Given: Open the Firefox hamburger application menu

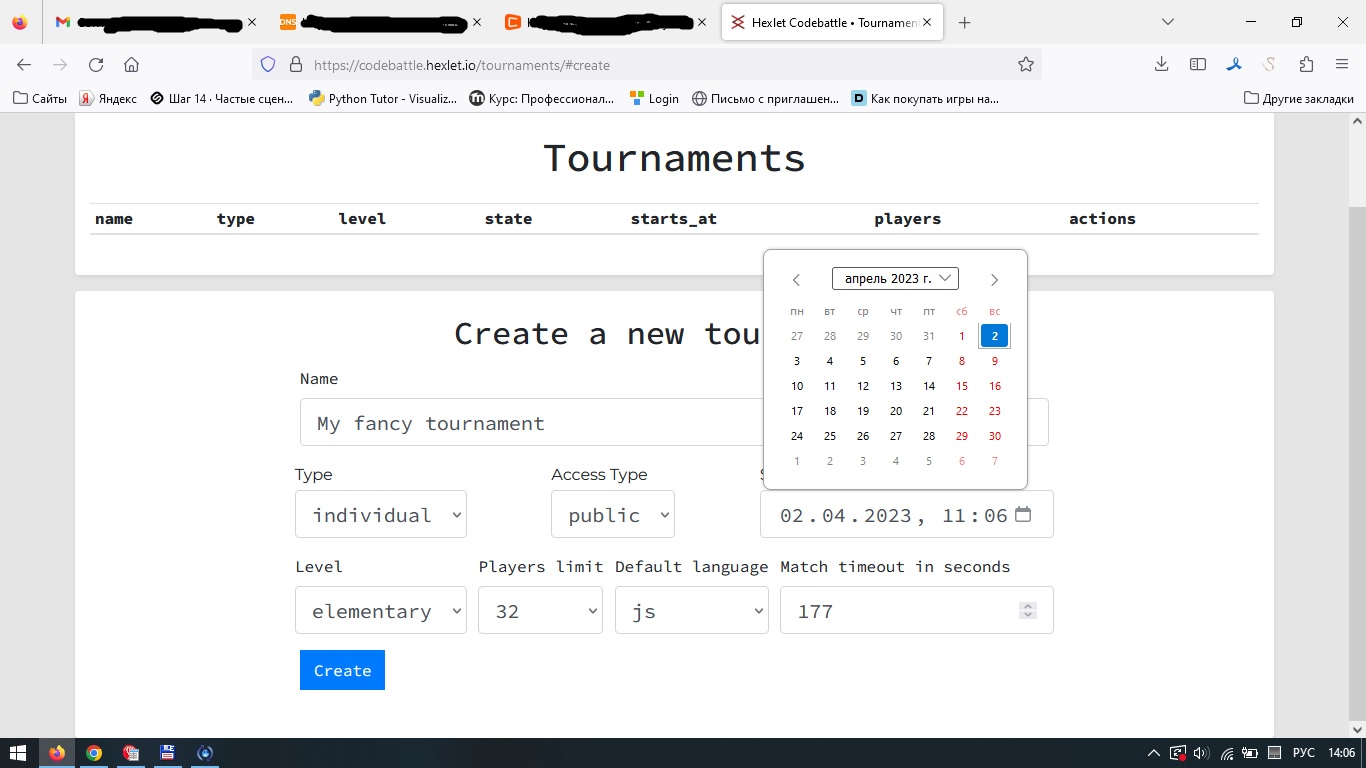Looking at the screenshot, I should [x=1342, y=63].
